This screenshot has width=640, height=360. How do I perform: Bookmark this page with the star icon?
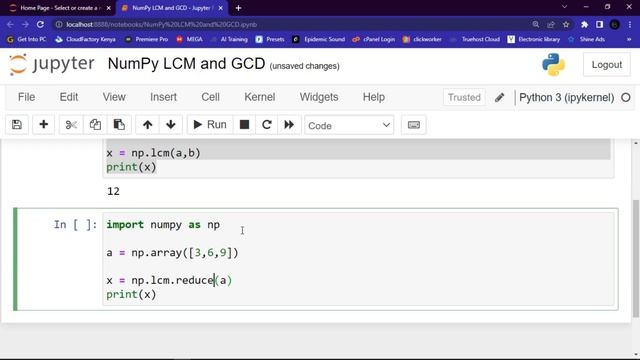566,24
